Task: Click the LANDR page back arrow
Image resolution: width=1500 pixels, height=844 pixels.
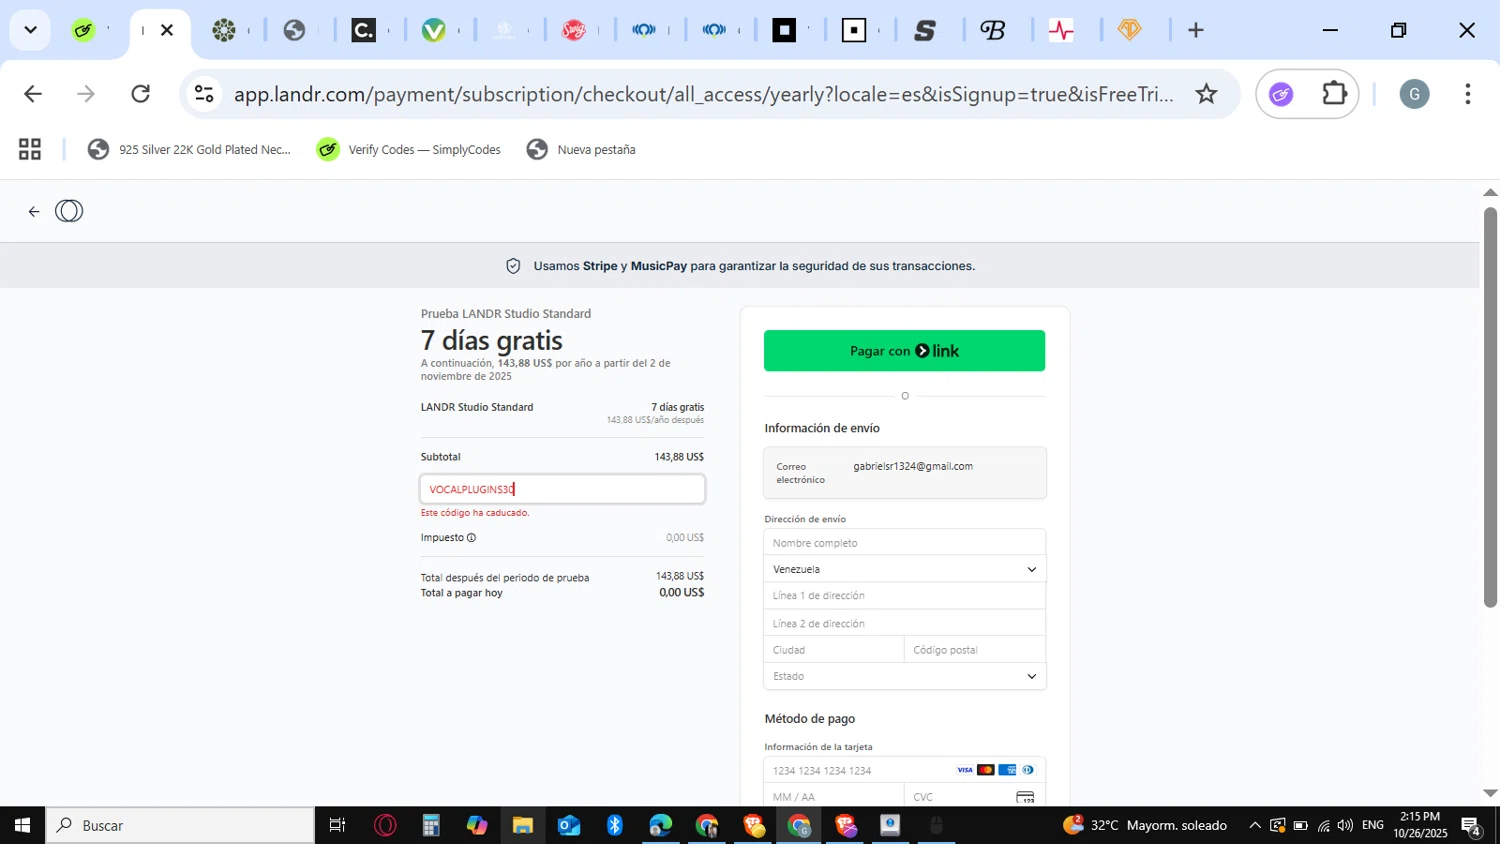Action: click(x=34, y=211)
